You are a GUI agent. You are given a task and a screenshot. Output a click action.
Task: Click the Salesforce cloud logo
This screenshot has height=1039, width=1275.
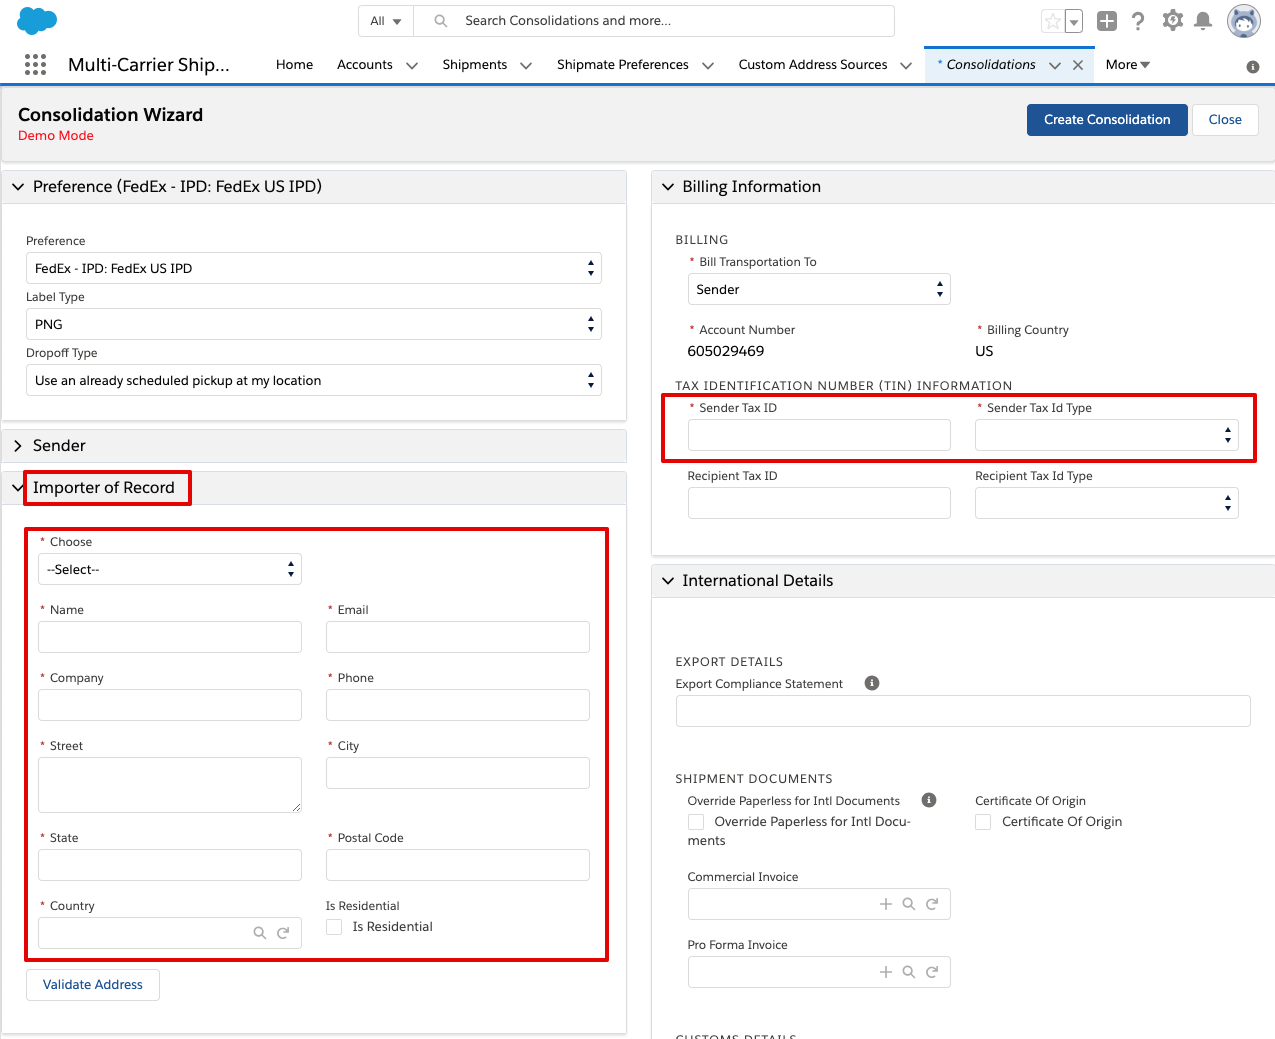click(x=37, y=20)
